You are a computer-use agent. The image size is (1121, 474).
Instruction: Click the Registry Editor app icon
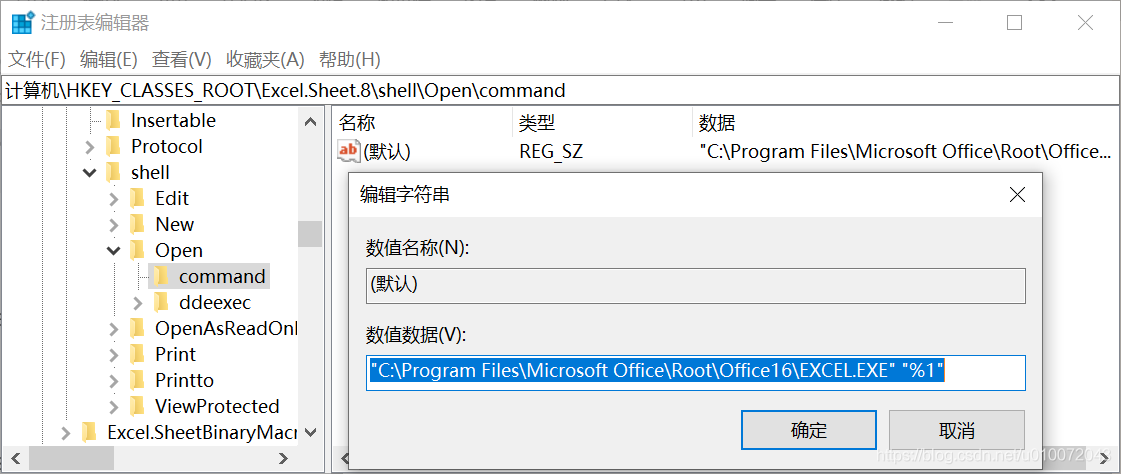click(21, 22)
